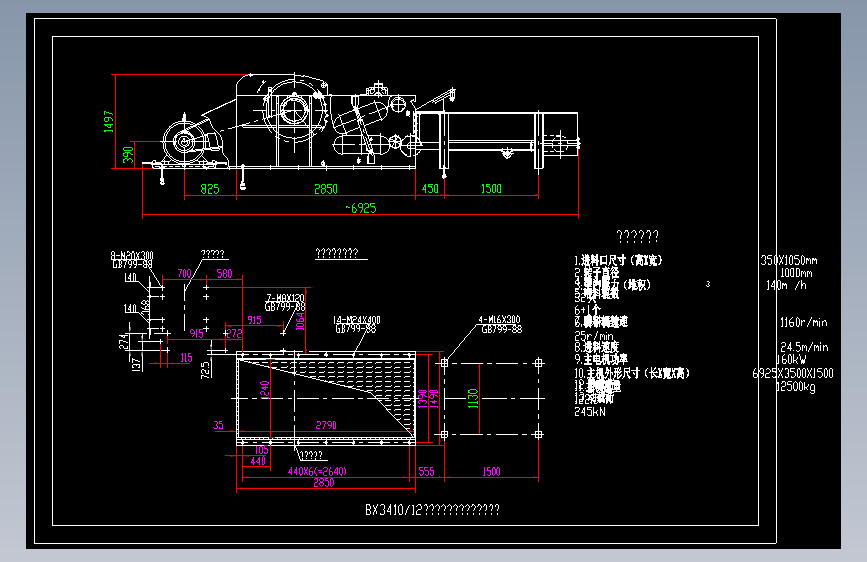867x562 pixels.
Task: Select the 7-M8X120 bolt annotation
Action: [285, 298]
